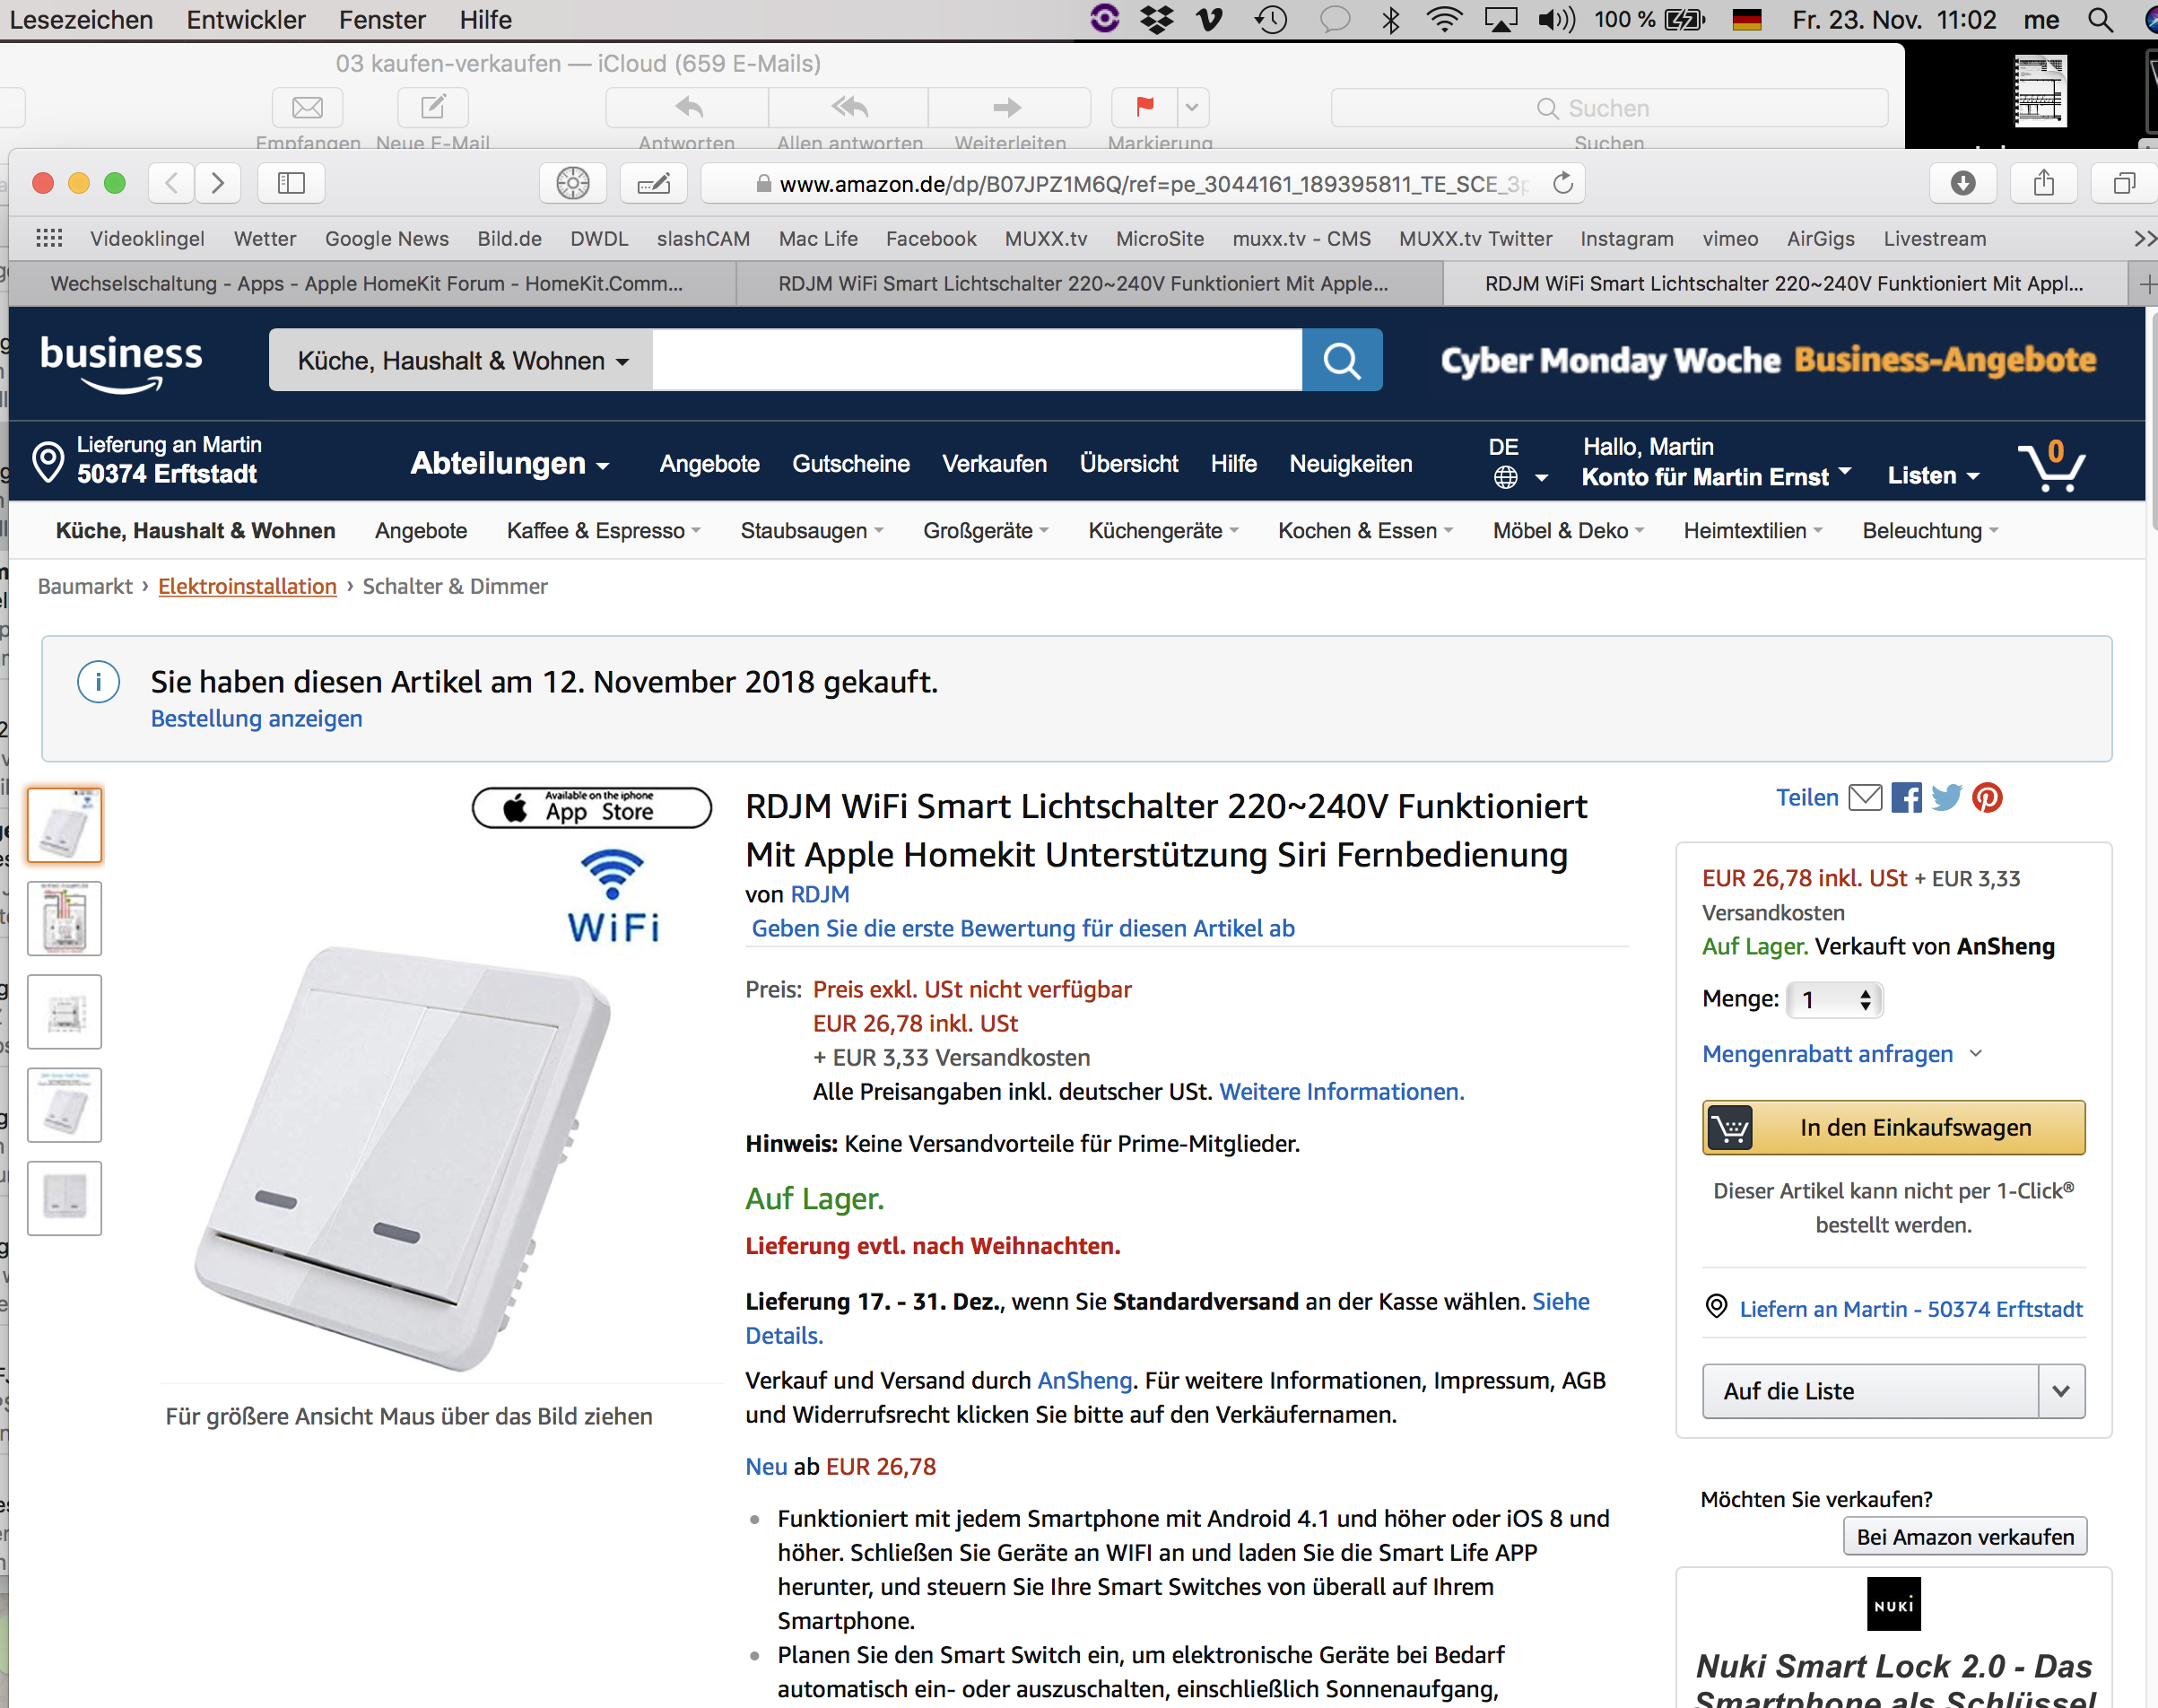This screenshot has width=2158, height=1708.
Task: Share product by email envelope icon
Action: tap(1865, 798)
